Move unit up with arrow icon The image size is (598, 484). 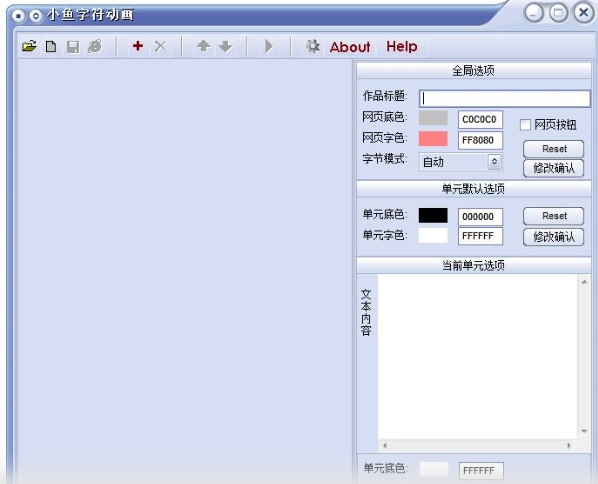click(203, 46)
